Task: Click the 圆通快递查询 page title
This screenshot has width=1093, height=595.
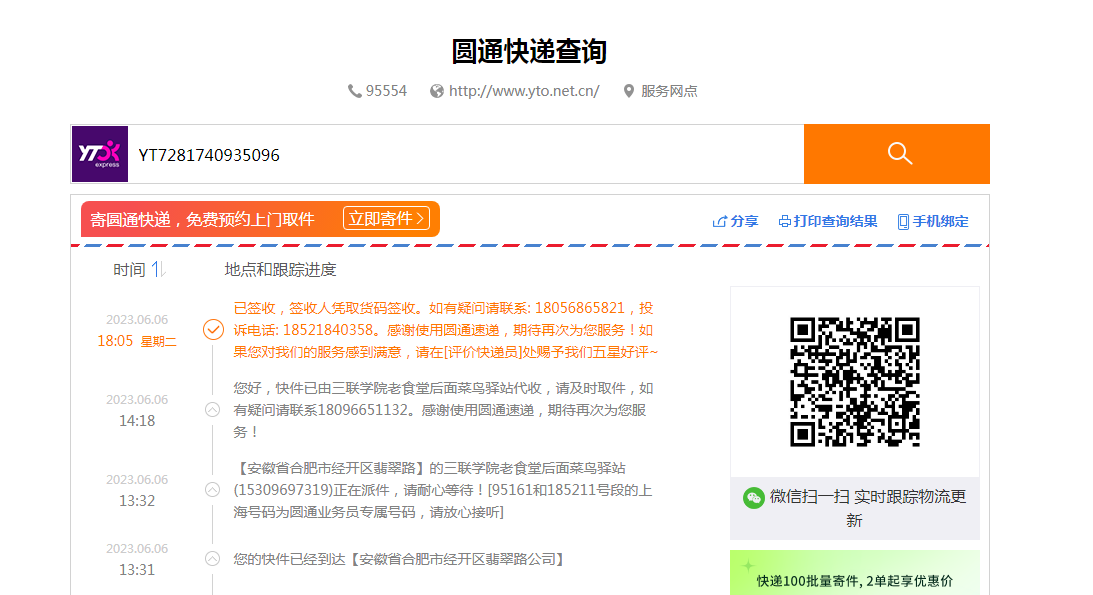Action: click(529, 52)
